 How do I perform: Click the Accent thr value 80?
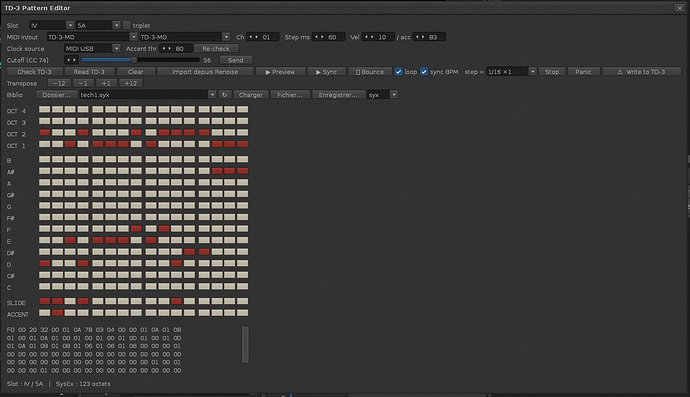(180, 48)
